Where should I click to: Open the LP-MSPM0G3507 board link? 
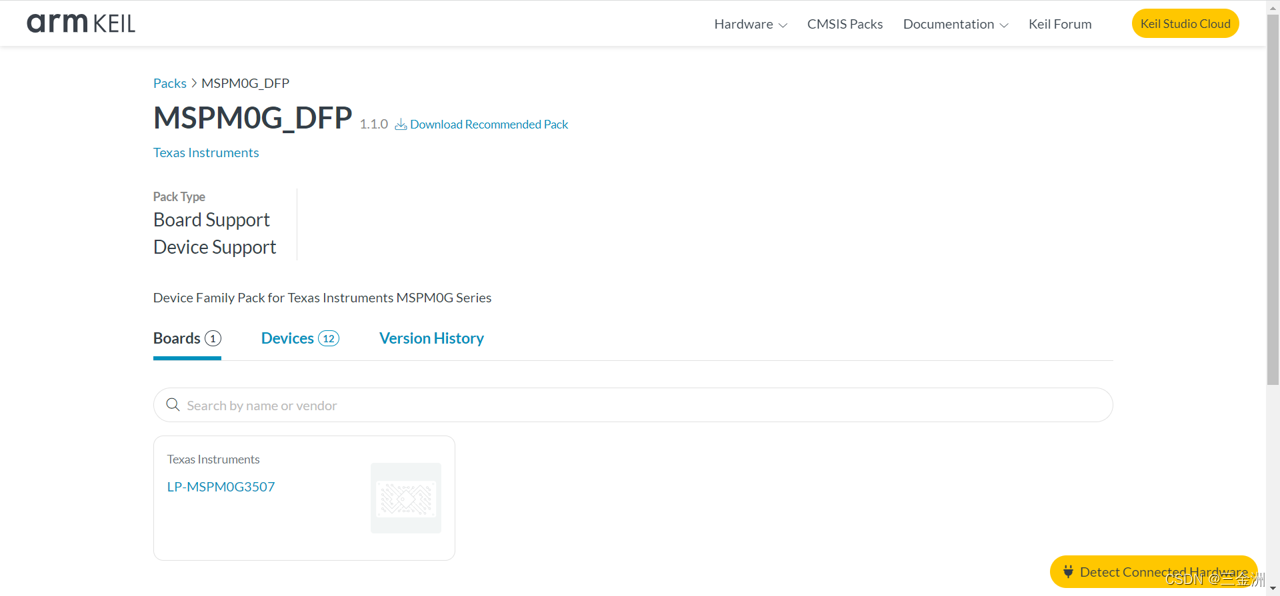(x=221, y=487)
